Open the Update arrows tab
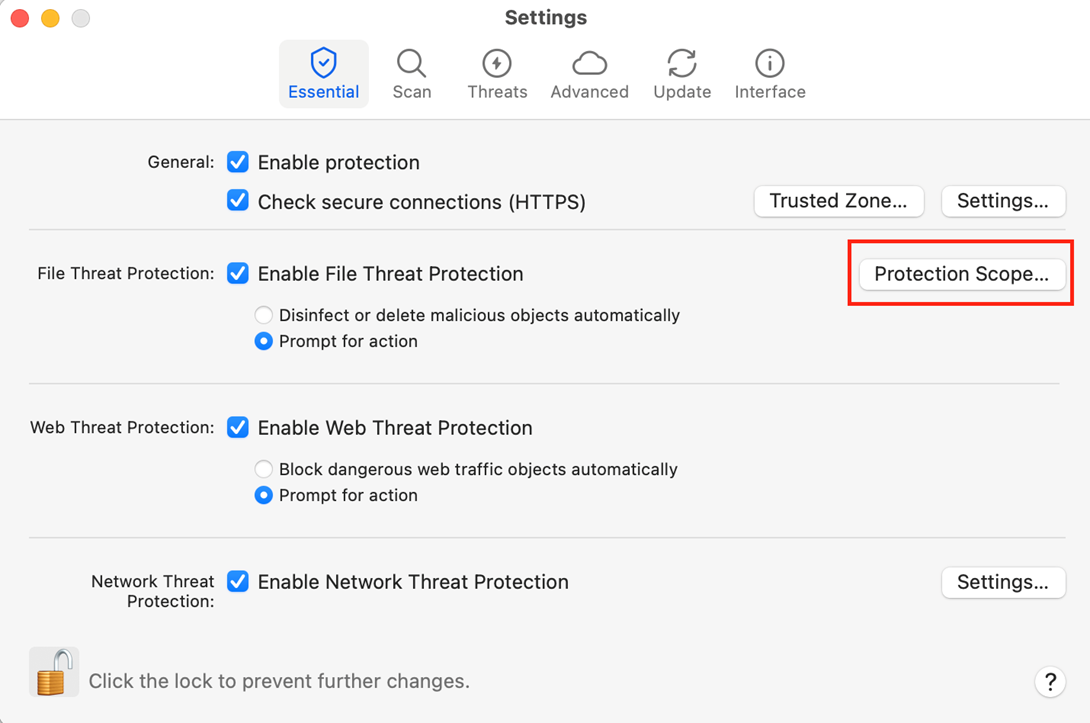This screenshot has width=1090, height=723. click(x=682, y=74)
